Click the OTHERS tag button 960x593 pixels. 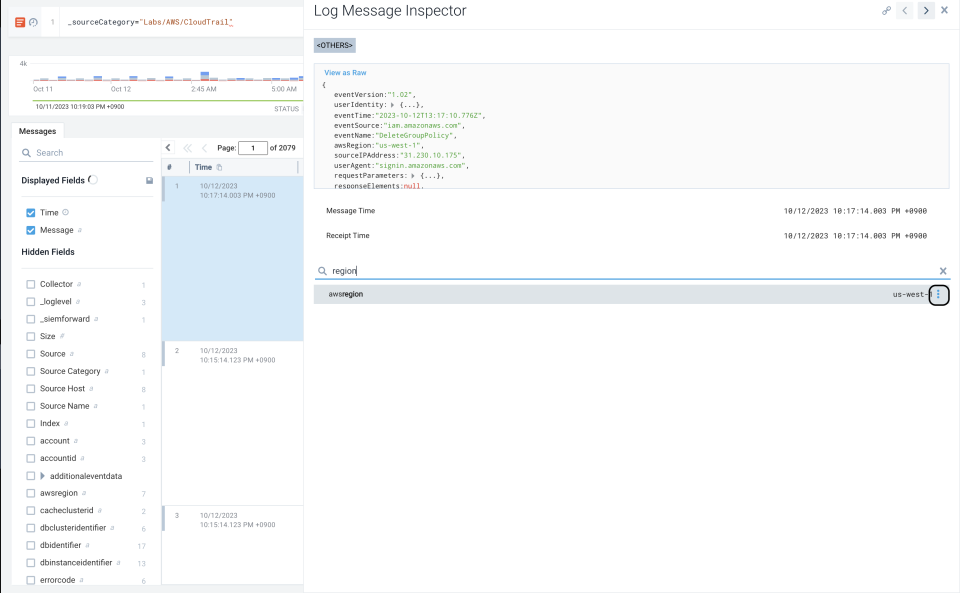[x=334, y=44]
